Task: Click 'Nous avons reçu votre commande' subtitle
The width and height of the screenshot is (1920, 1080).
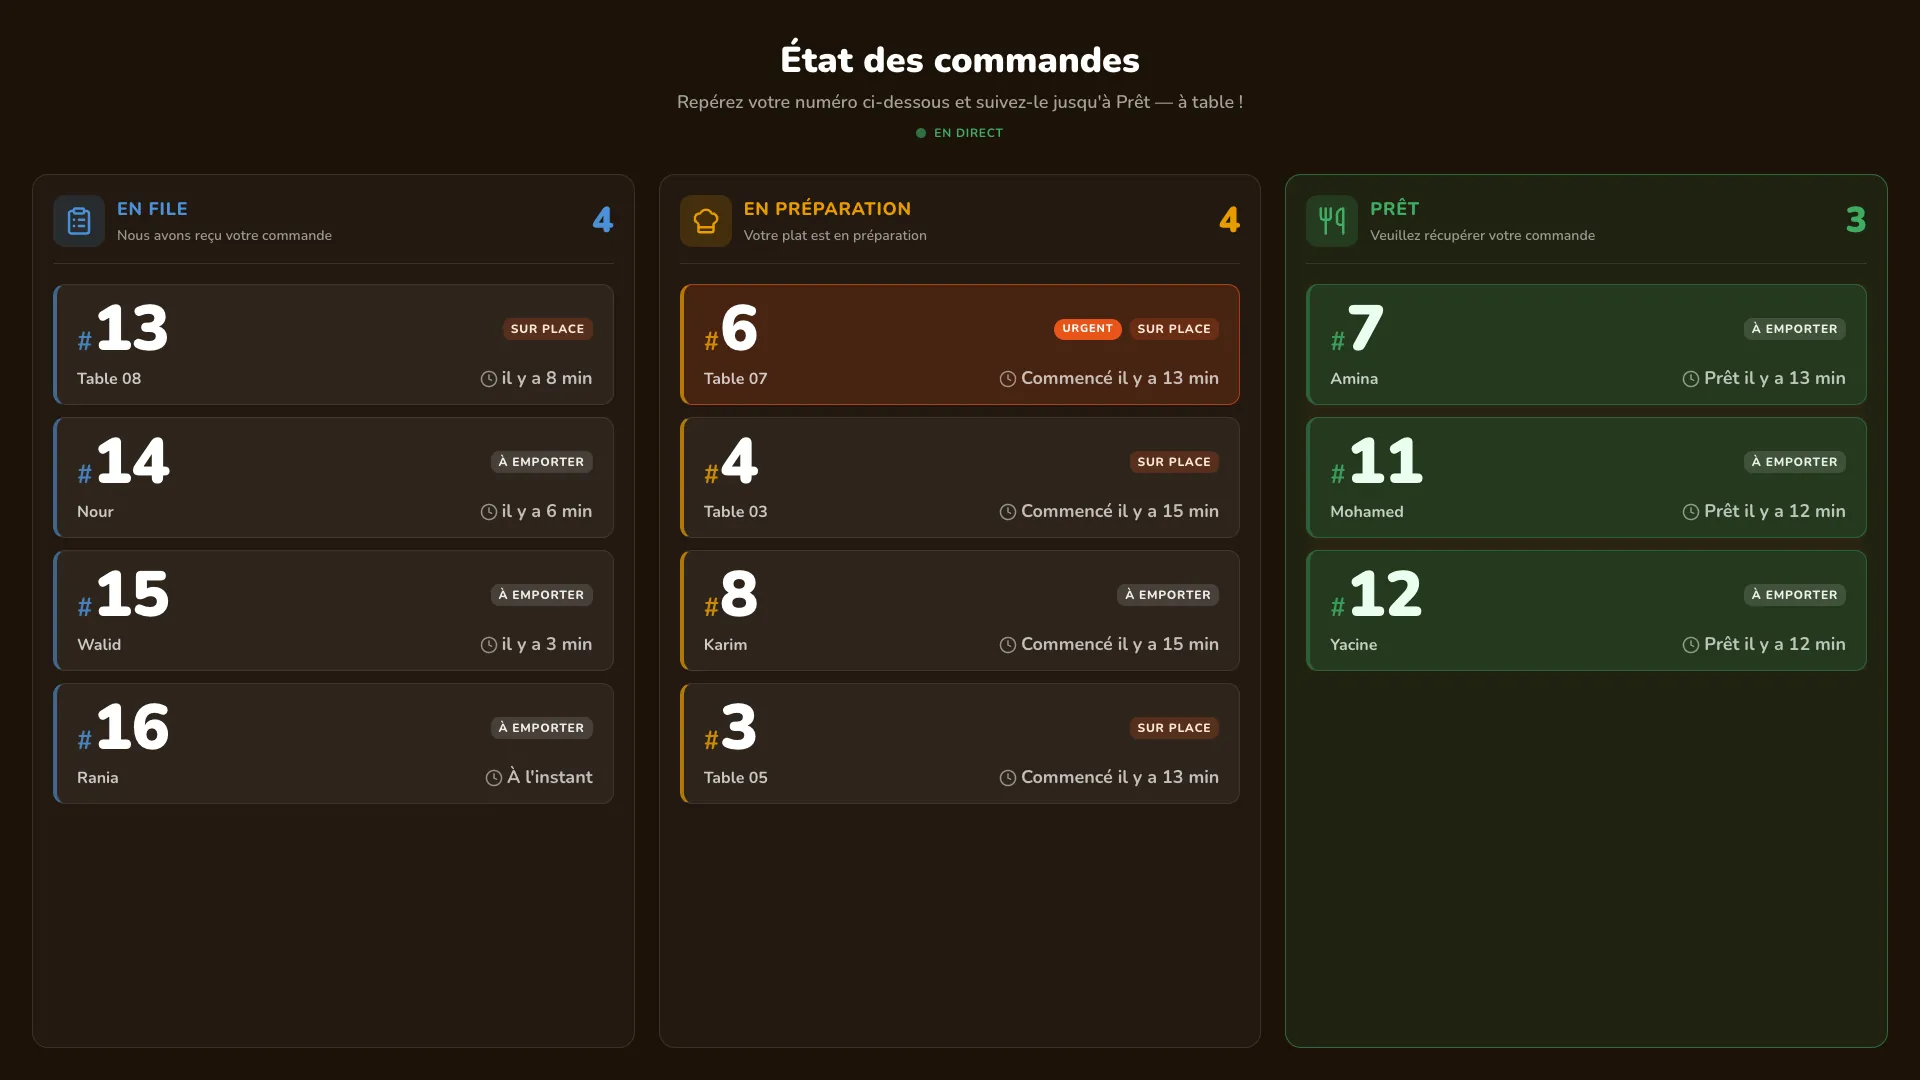Action: pos(224,236)
